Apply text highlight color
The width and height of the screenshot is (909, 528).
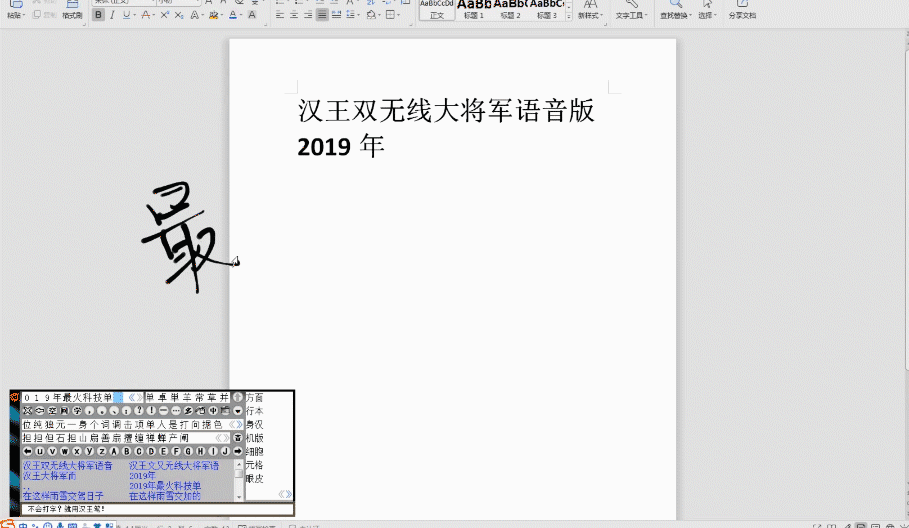213,15
